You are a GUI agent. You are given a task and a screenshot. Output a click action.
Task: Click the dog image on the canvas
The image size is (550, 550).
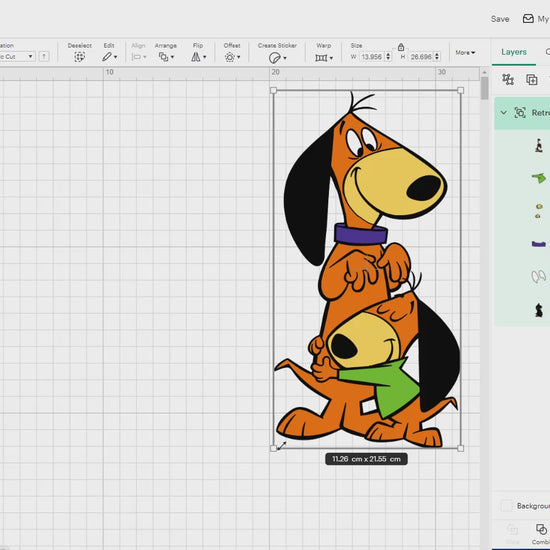[x=367, y=269]
